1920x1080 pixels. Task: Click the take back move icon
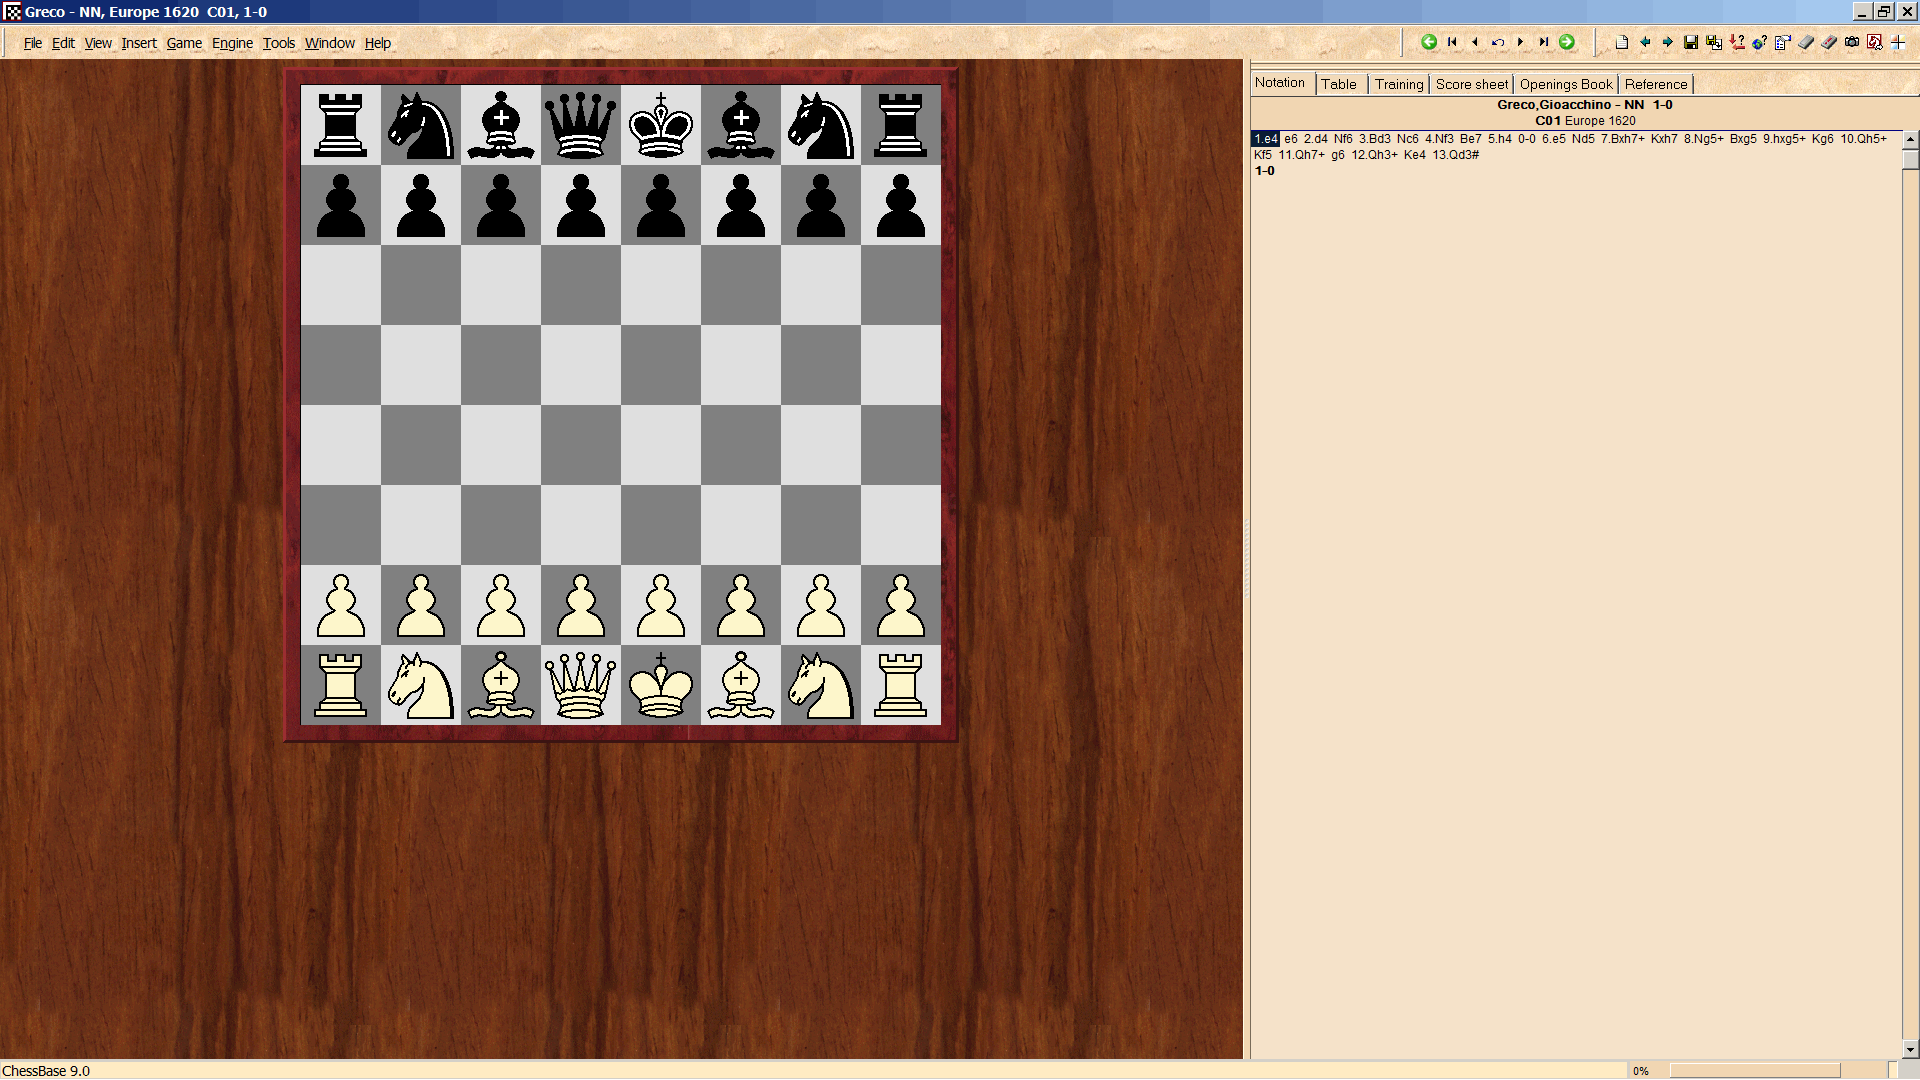coord(1498,42)
